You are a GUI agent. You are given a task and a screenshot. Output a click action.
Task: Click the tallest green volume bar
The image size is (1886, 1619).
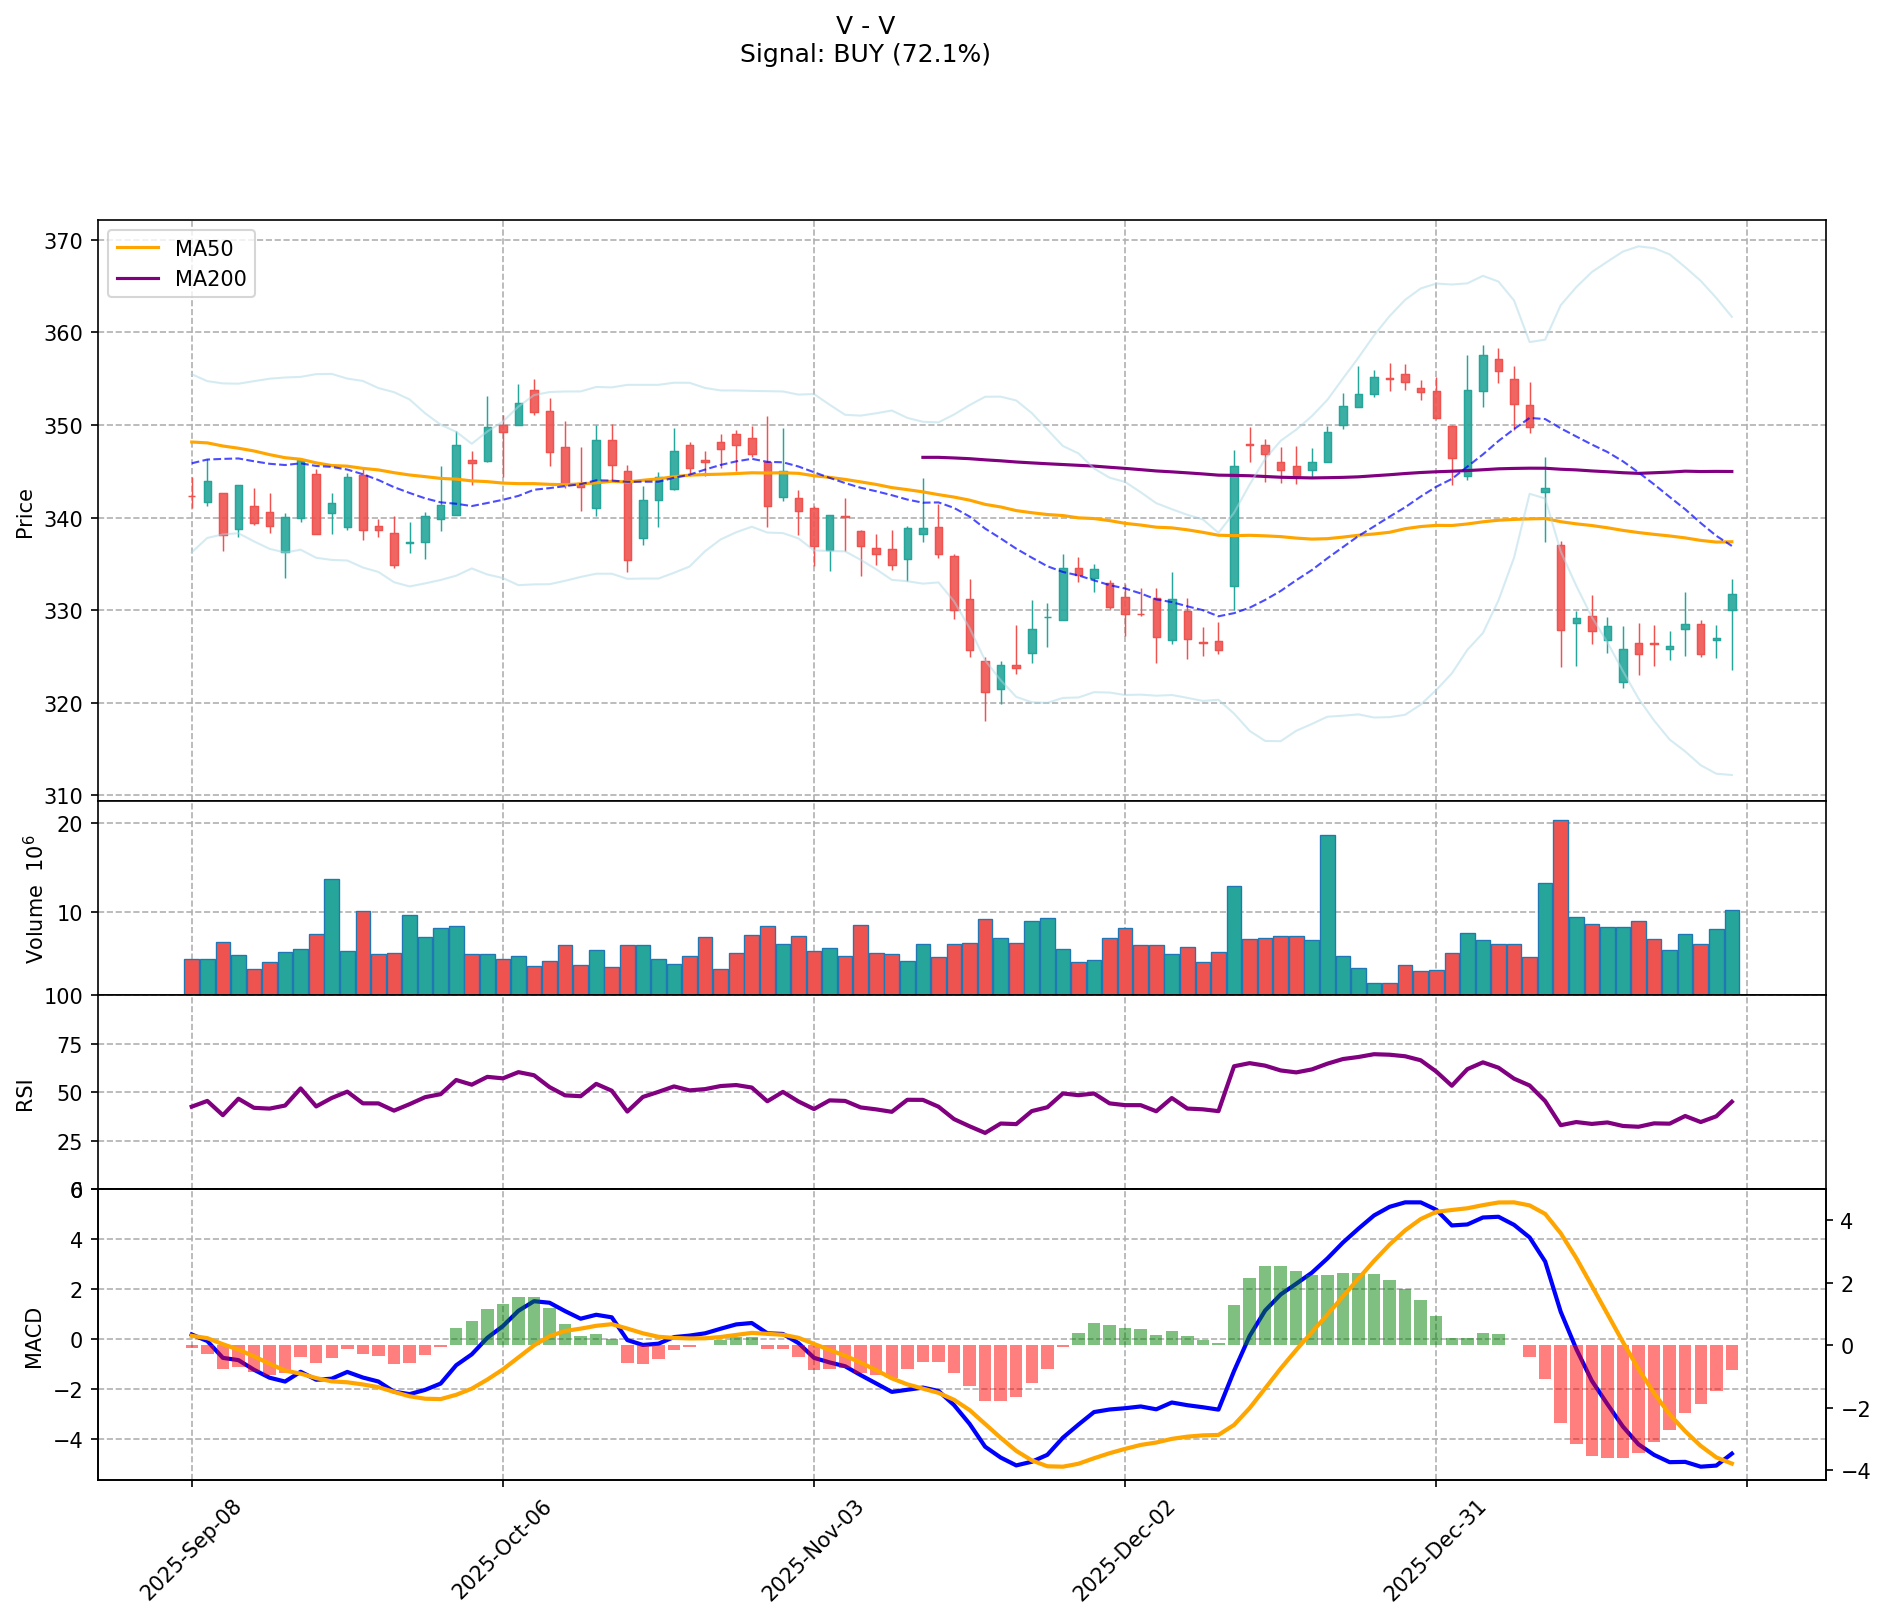[x=1327, y=914]
